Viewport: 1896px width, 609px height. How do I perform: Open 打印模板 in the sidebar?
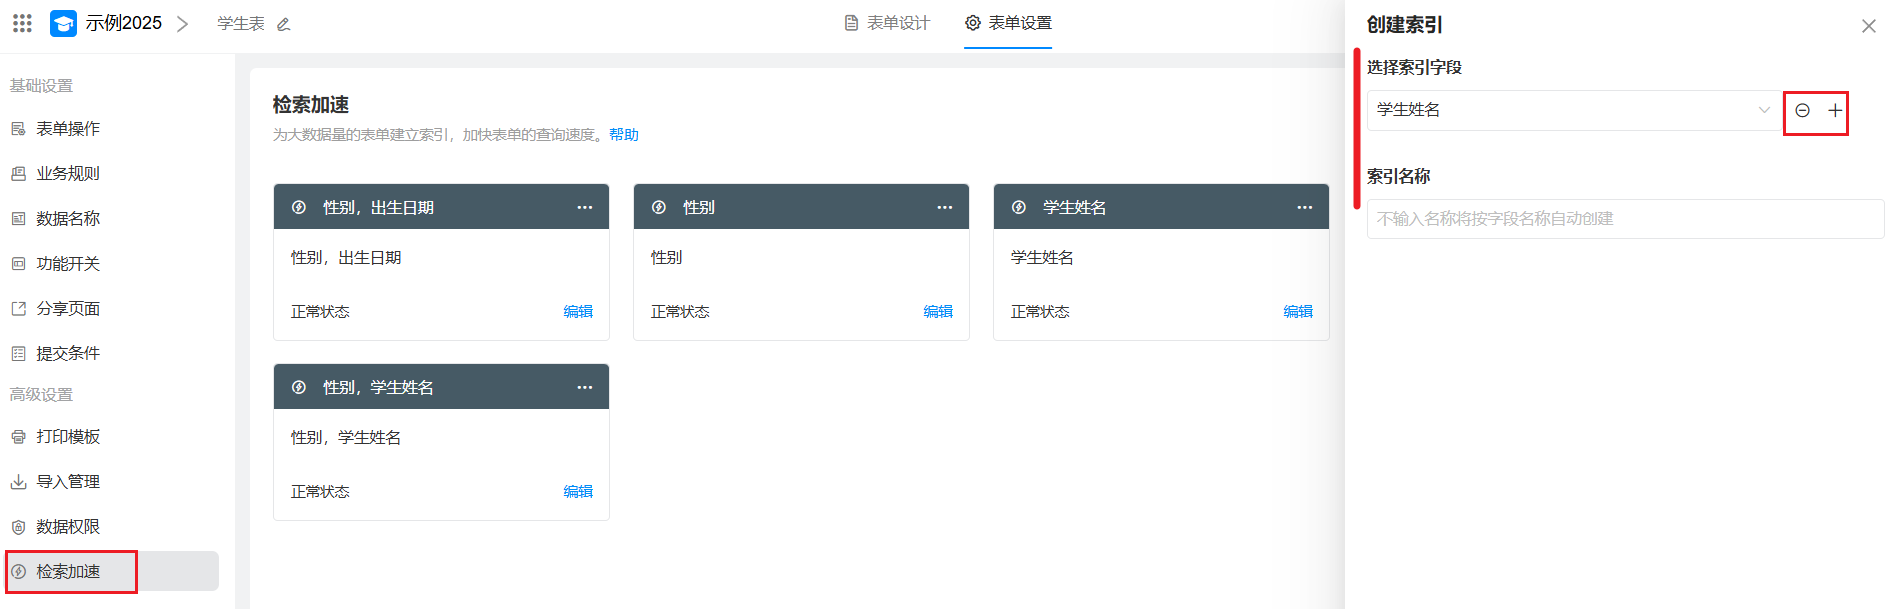68,437
